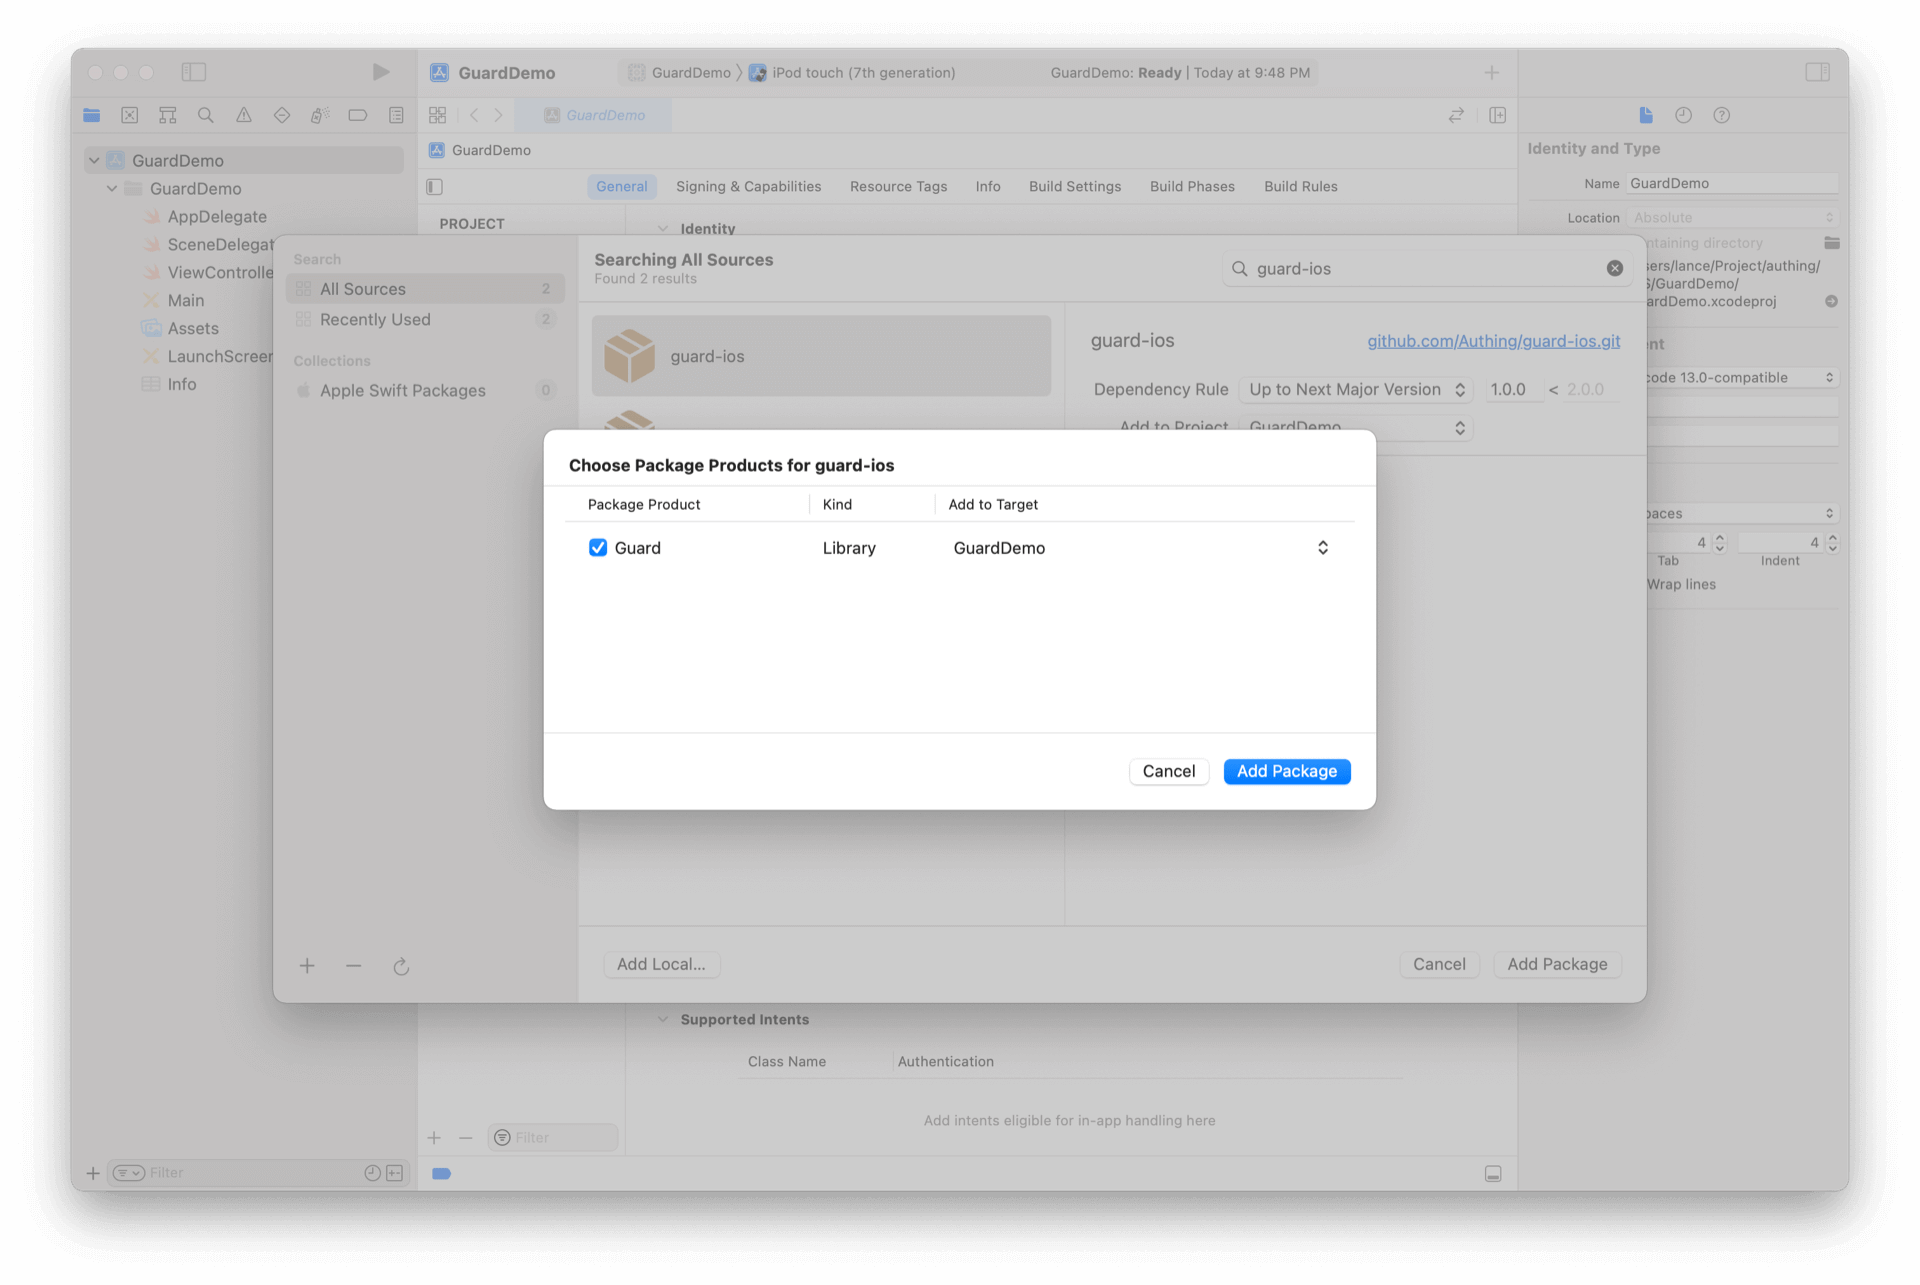Cancel the package products dialog
Screen dimensions: 1920x1285
[1168, 771]
